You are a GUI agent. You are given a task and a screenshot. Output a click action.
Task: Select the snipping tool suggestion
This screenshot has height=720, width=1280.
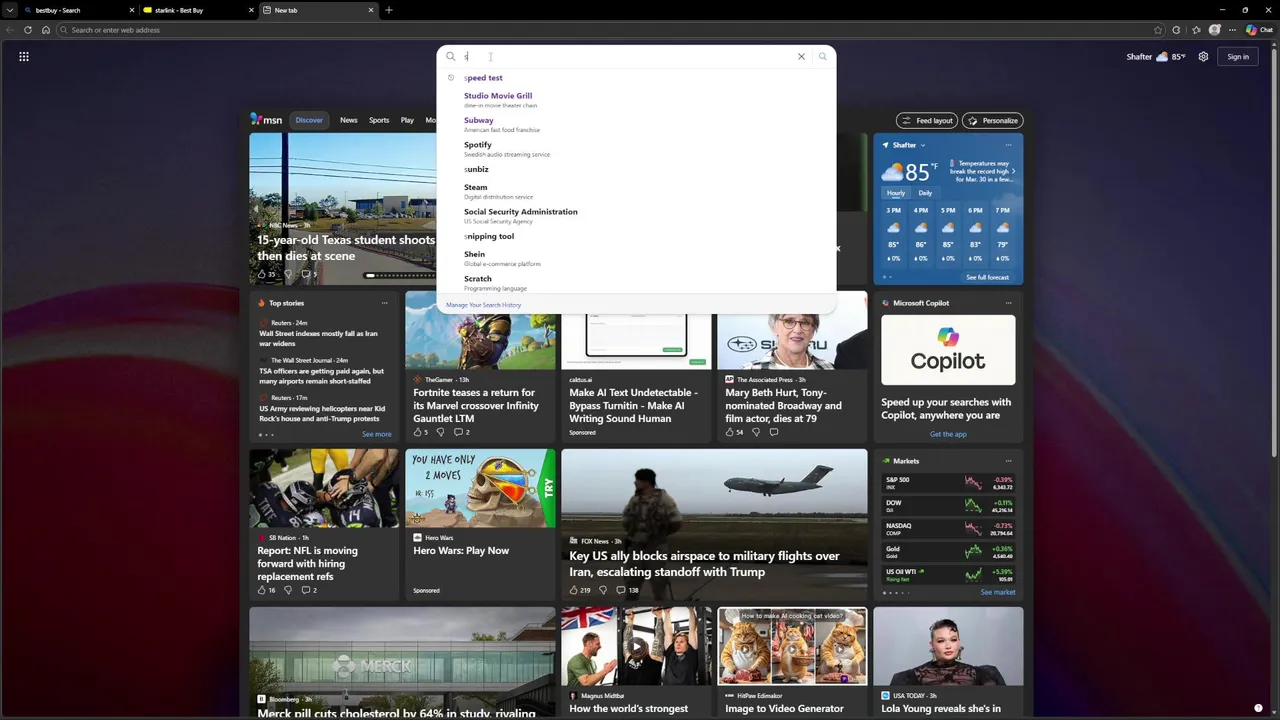[x=636, y=237]
